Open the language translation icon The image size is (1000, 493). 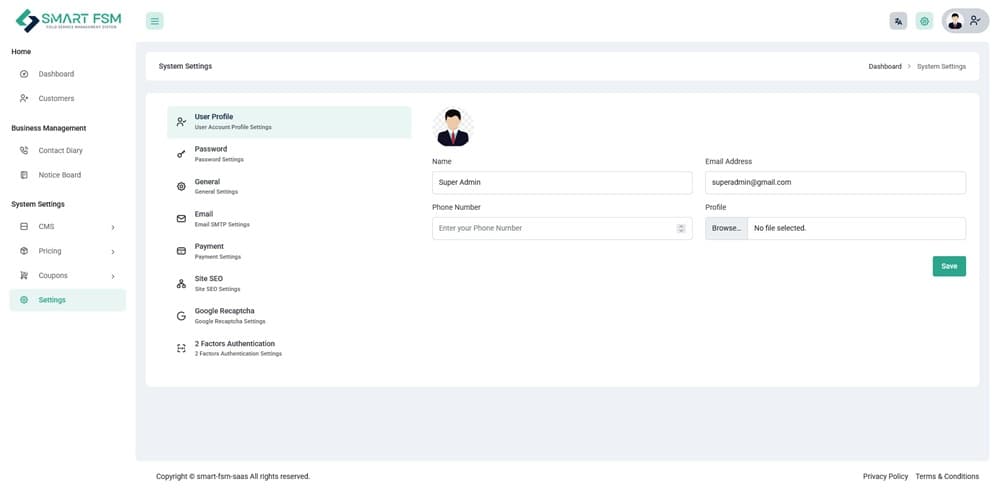coord(898,21)
